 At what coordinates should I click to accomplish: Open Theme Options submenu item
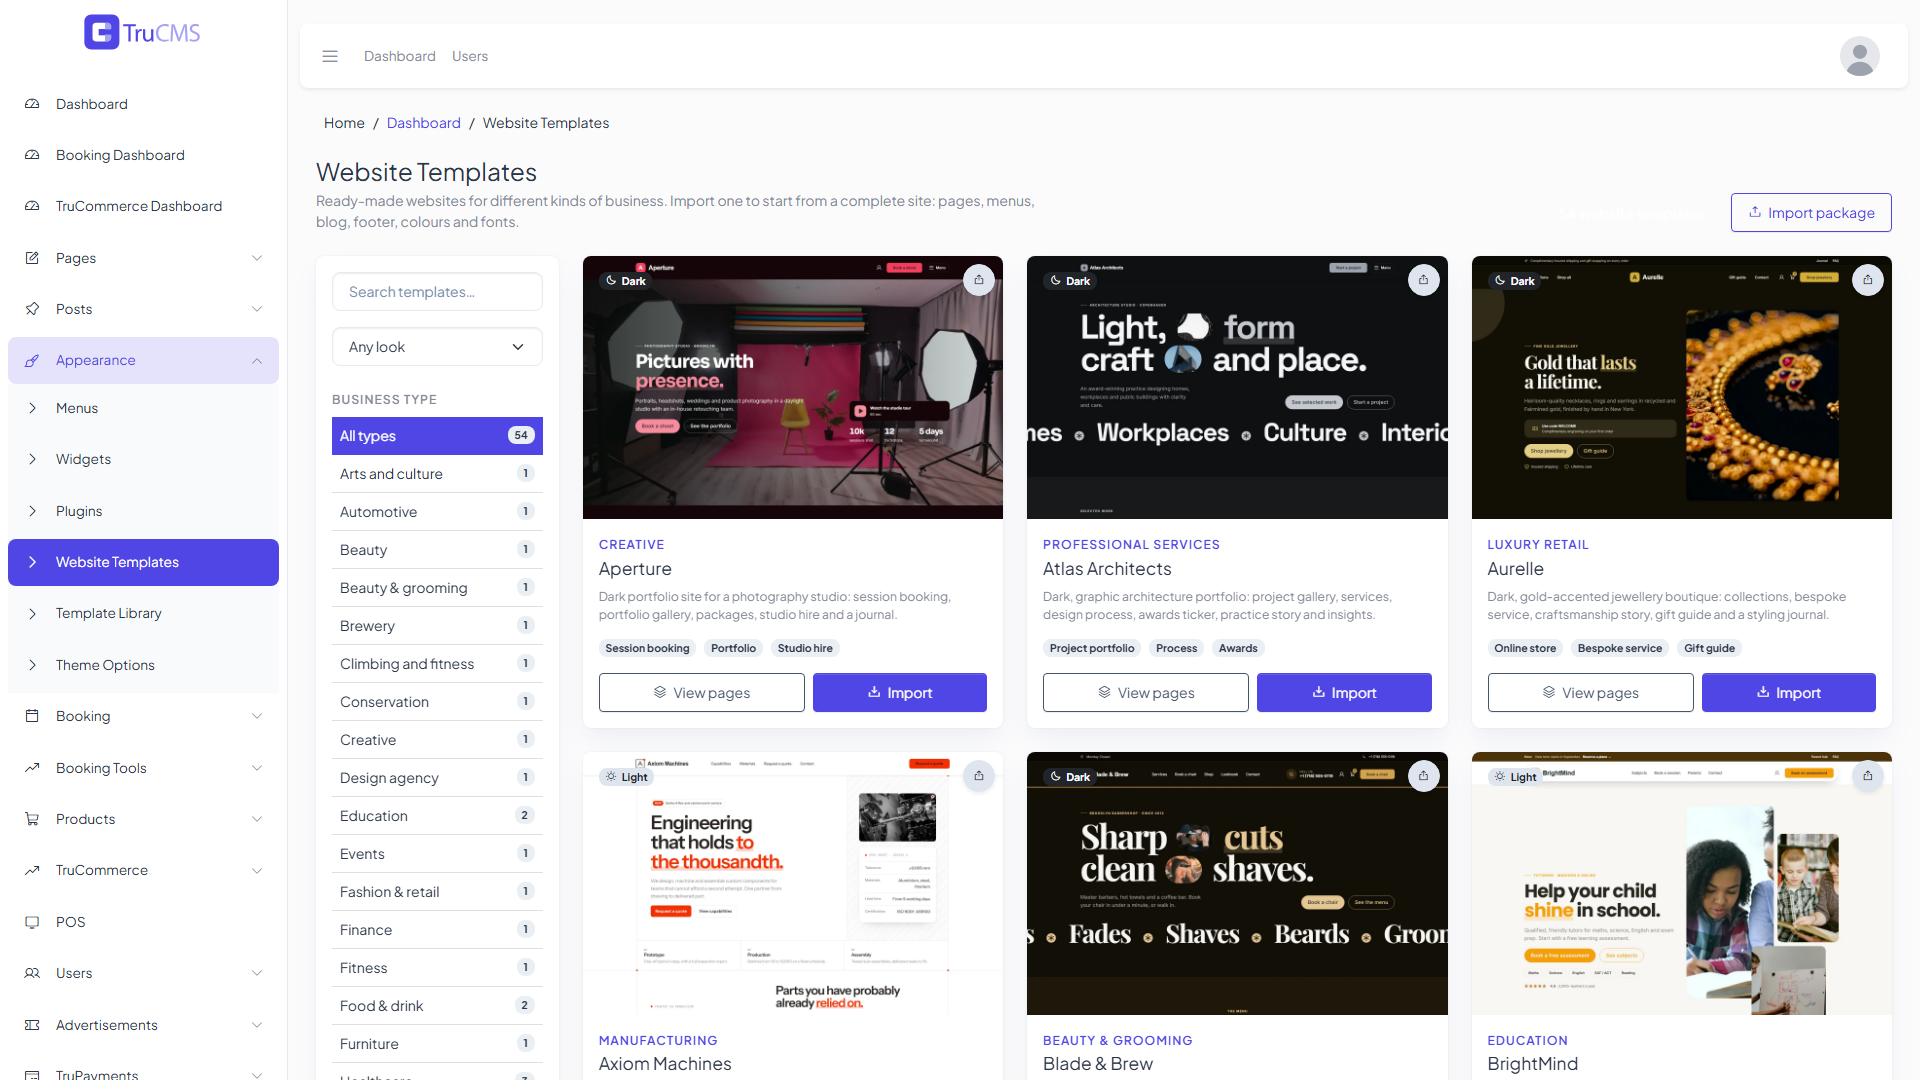pos(143,665)
